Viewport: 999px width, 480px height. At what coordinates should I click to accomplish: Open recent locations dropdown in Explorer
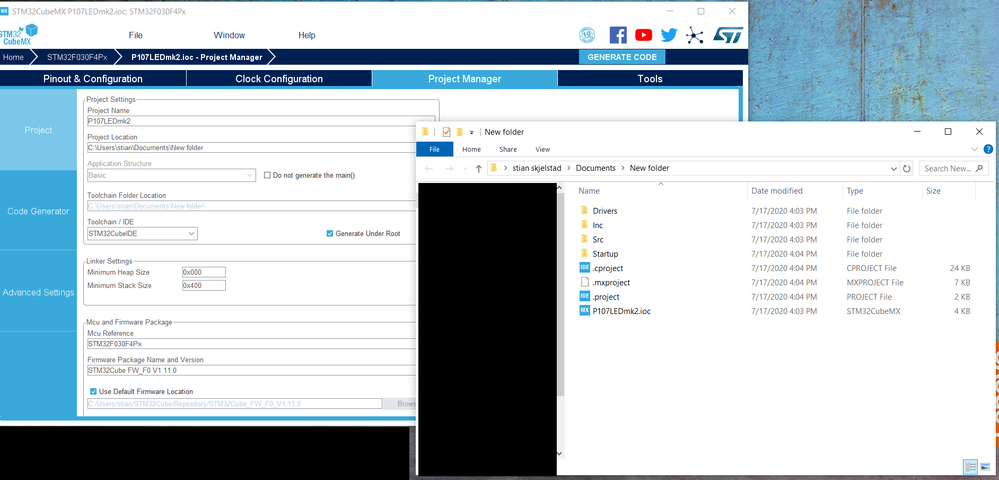463,168
